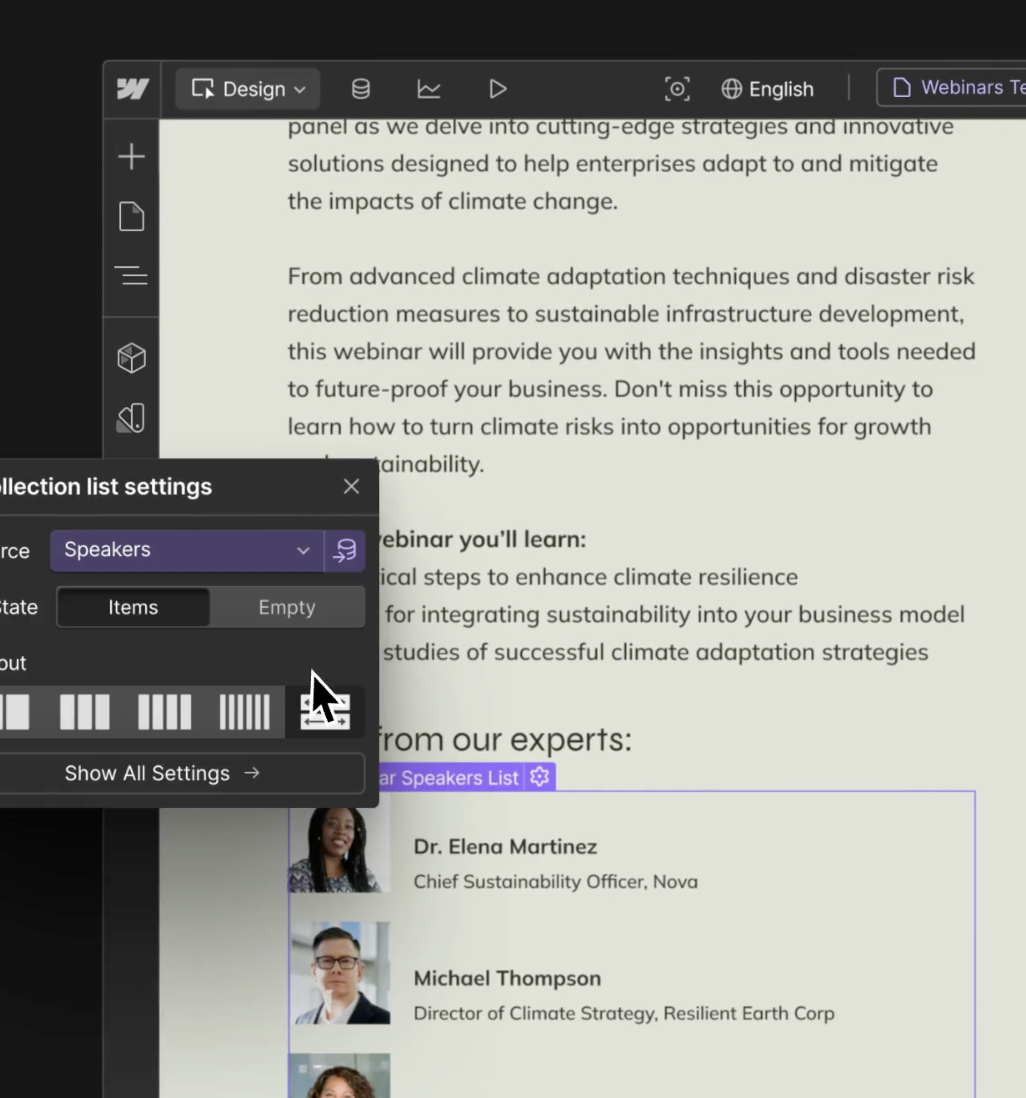Switch state to Empty
The image size is (1026, 1098).
[287, 607]
